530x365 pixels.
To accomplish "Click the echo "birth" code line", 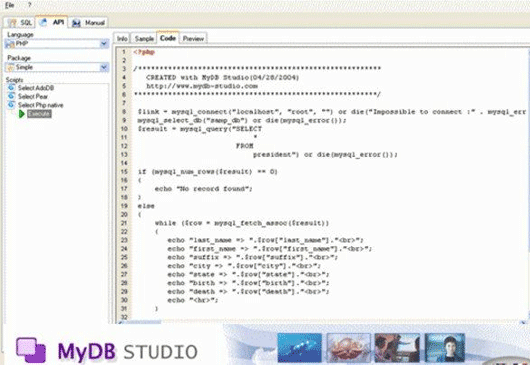I will tap(248, 283).
